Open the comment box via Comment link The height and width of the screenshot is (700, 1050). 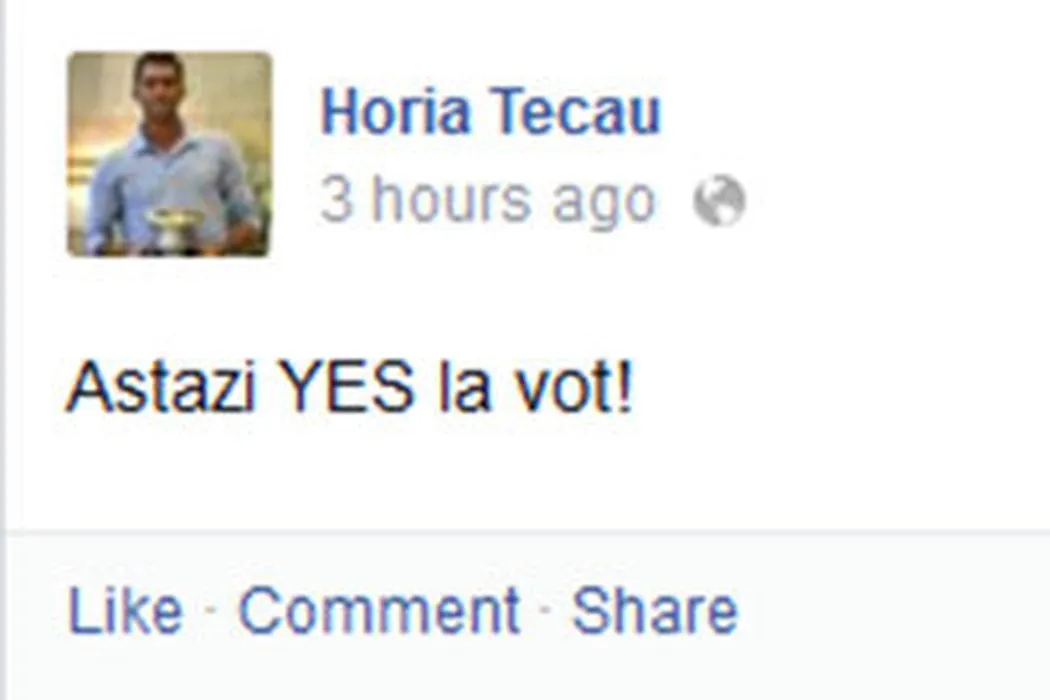[379, 610]
